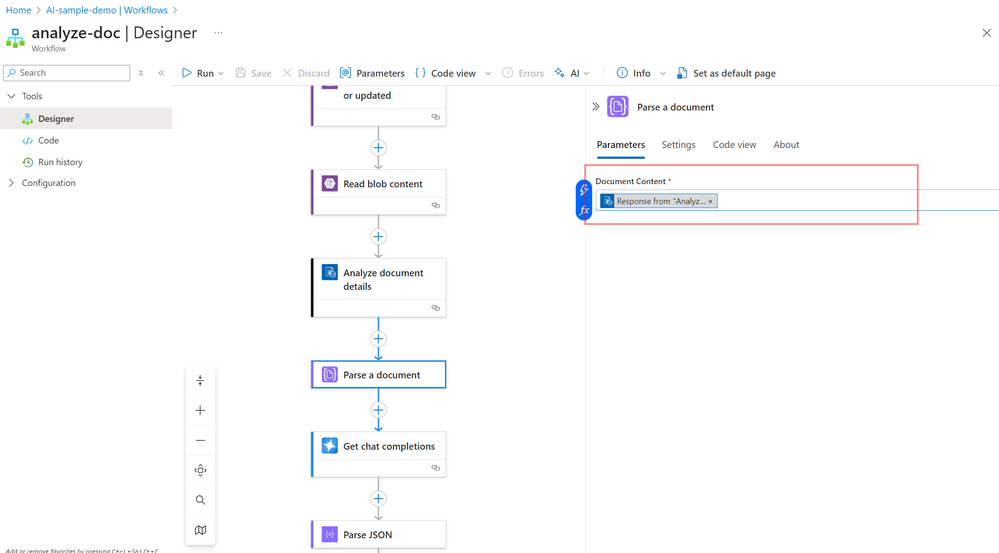This screenshot has width=999, height=553.
Task: Switch to the Settings tab
Action: coord(679,145)
